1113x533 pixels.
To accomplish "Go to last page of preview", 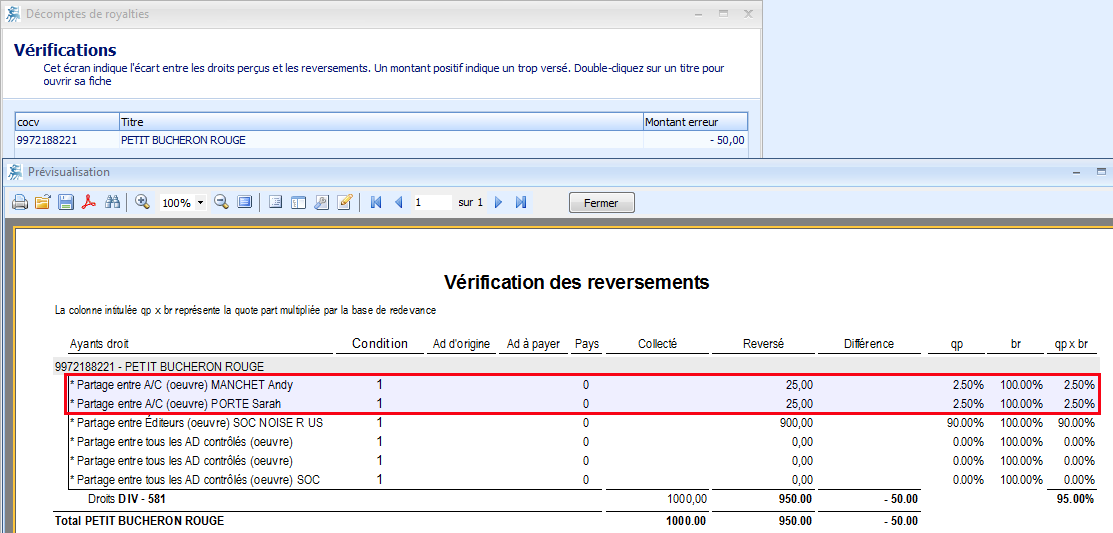I will tap(521, 202).
